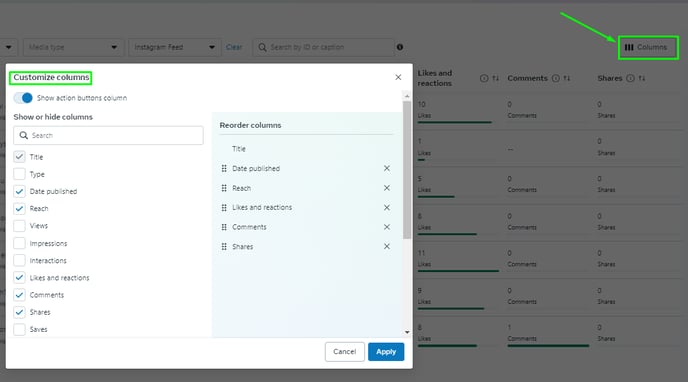Open the Media type dropdown
The width and height of the screenshot is (688, 382).
point(73,47)
